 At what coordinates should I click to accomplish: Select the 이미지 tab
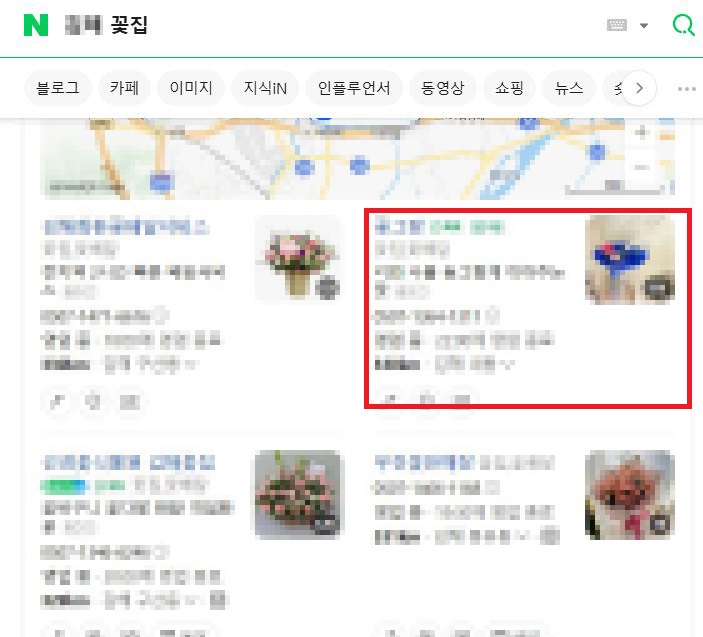pyautogui.click(x=191, y=88)
